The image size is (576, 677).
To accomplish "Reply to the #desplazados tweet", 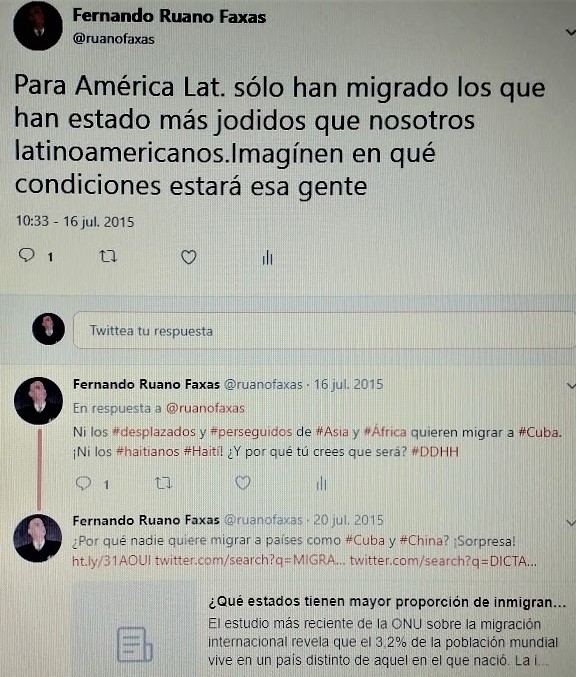I will point(83,483).
